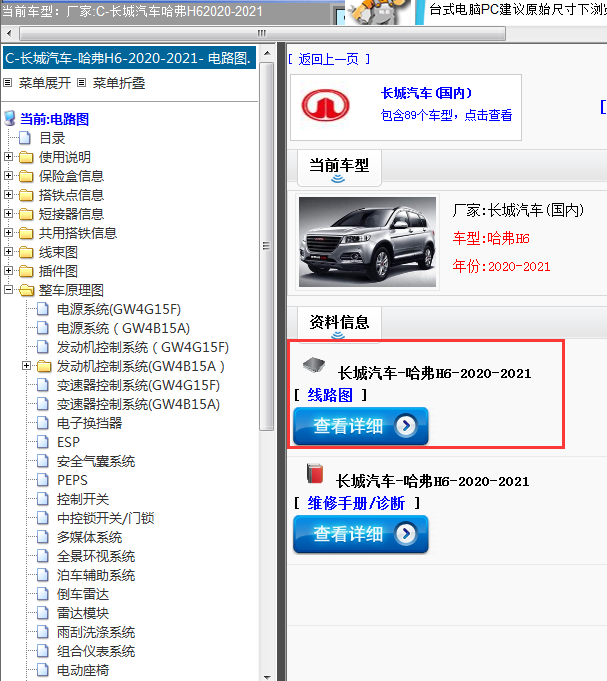This screenshot has height=681, width=607.
Task: Expand the 搭铁点信息 tree node
Action: [8, 195]
